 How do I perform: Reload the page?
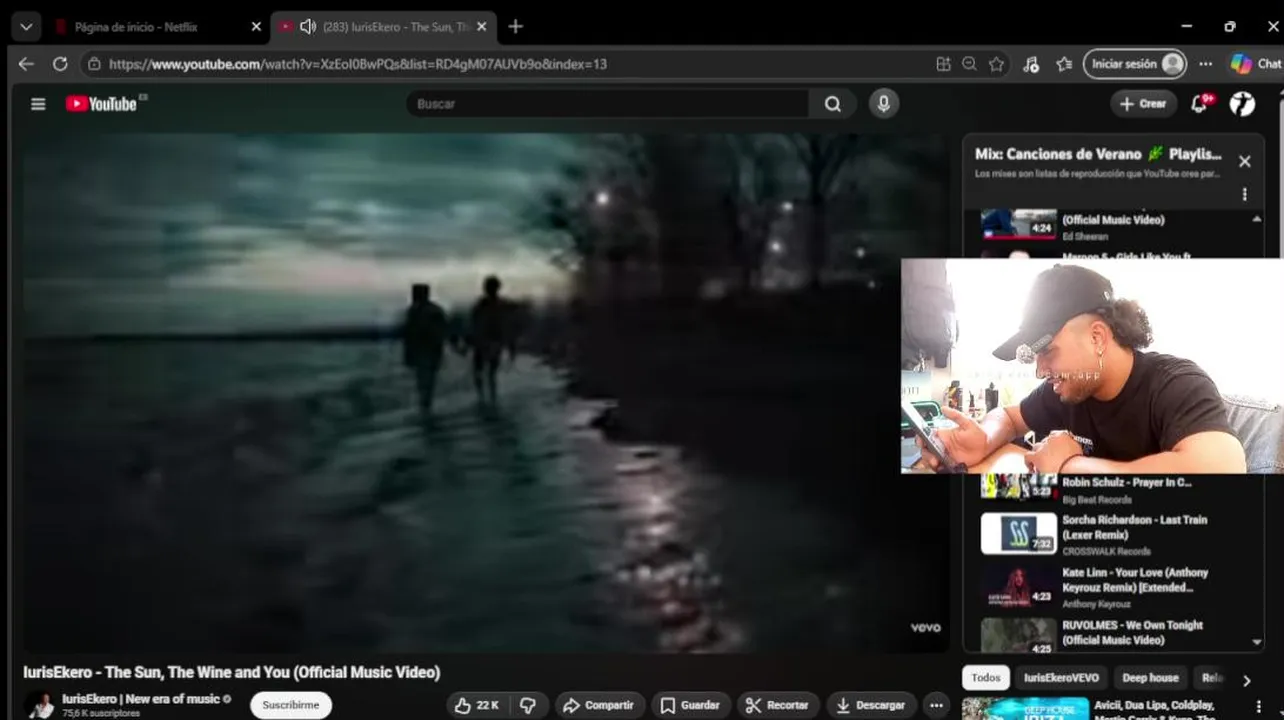(x=60, y=64)
